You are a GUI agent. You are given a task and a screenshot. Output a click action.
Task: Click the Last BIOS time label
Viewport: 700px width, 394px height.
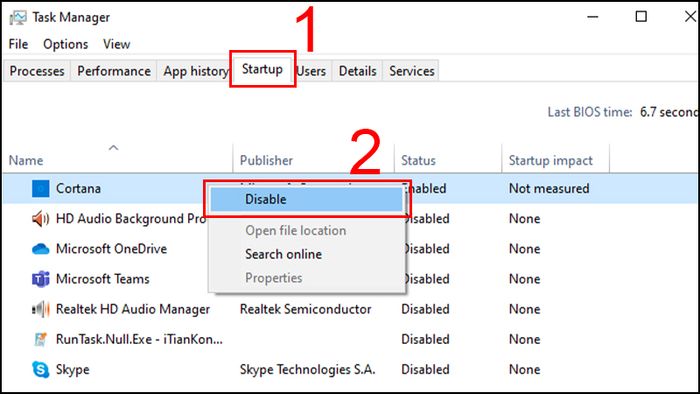[x=590, y=112]
